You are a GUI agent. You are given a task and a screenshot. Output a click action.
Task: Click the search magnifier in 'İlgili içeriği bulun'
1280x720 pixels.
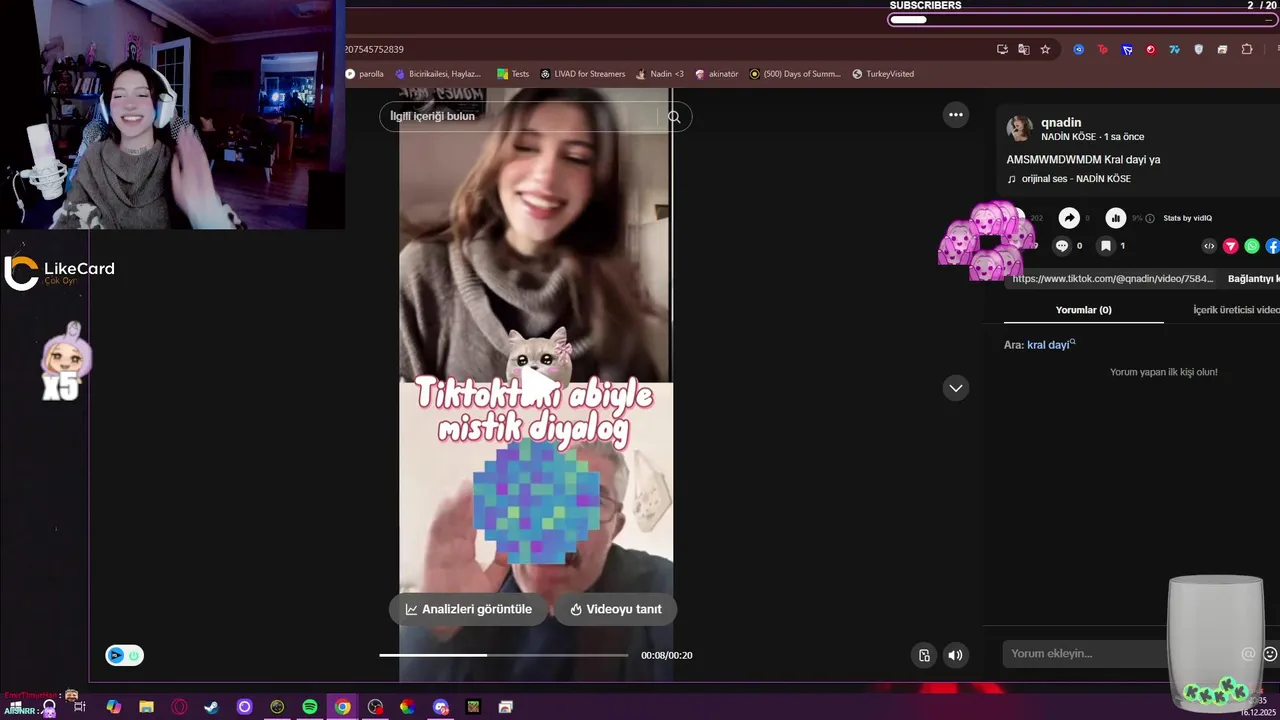tap(674, 117)
